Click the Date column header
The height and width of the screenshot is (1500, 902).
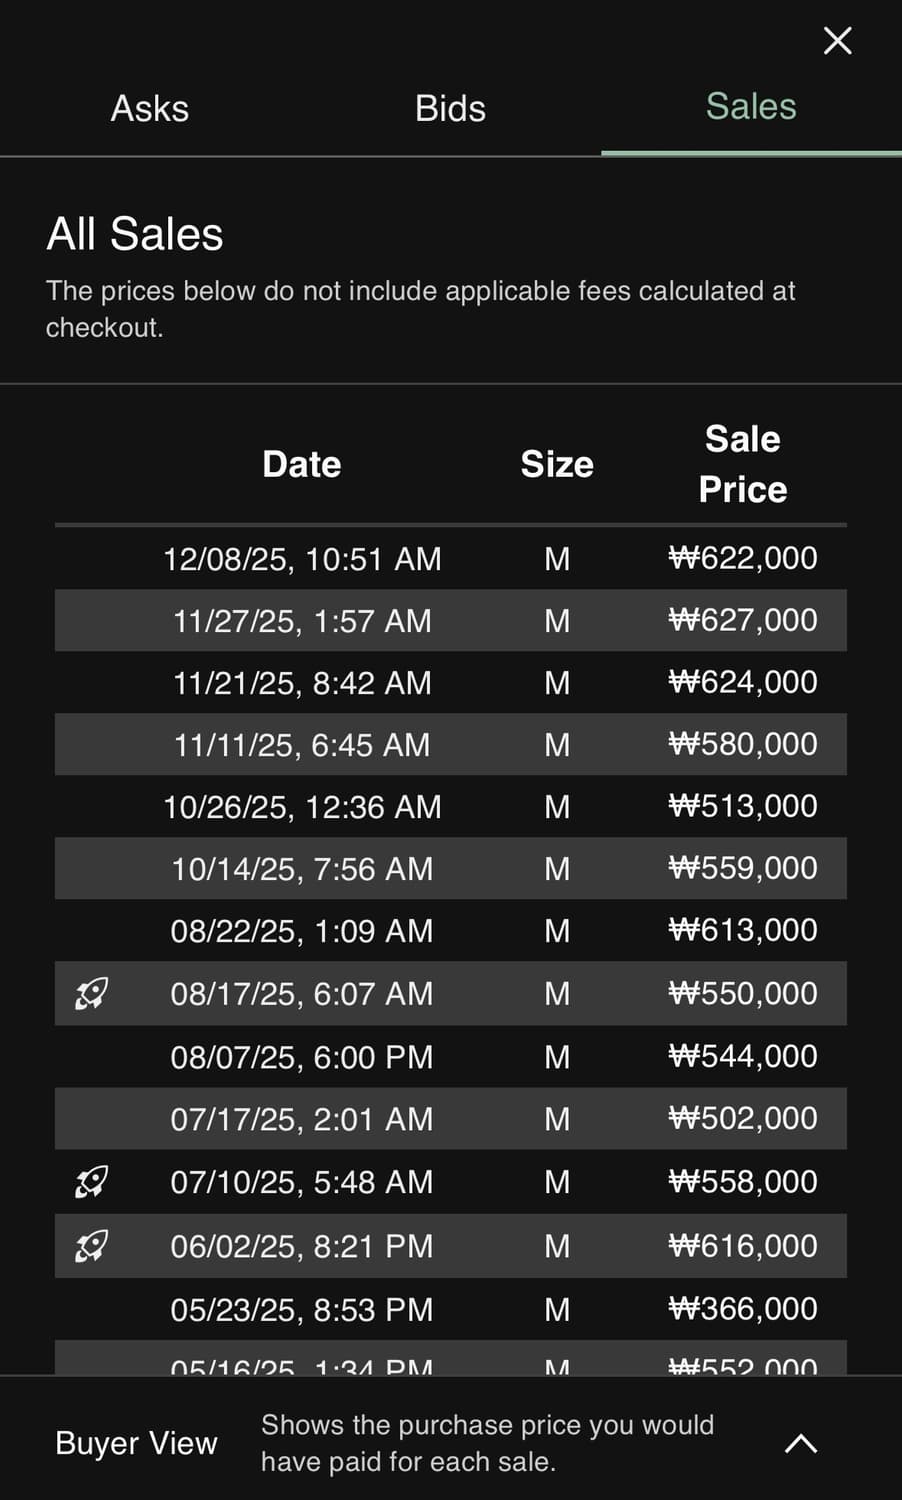click(301, 464)
